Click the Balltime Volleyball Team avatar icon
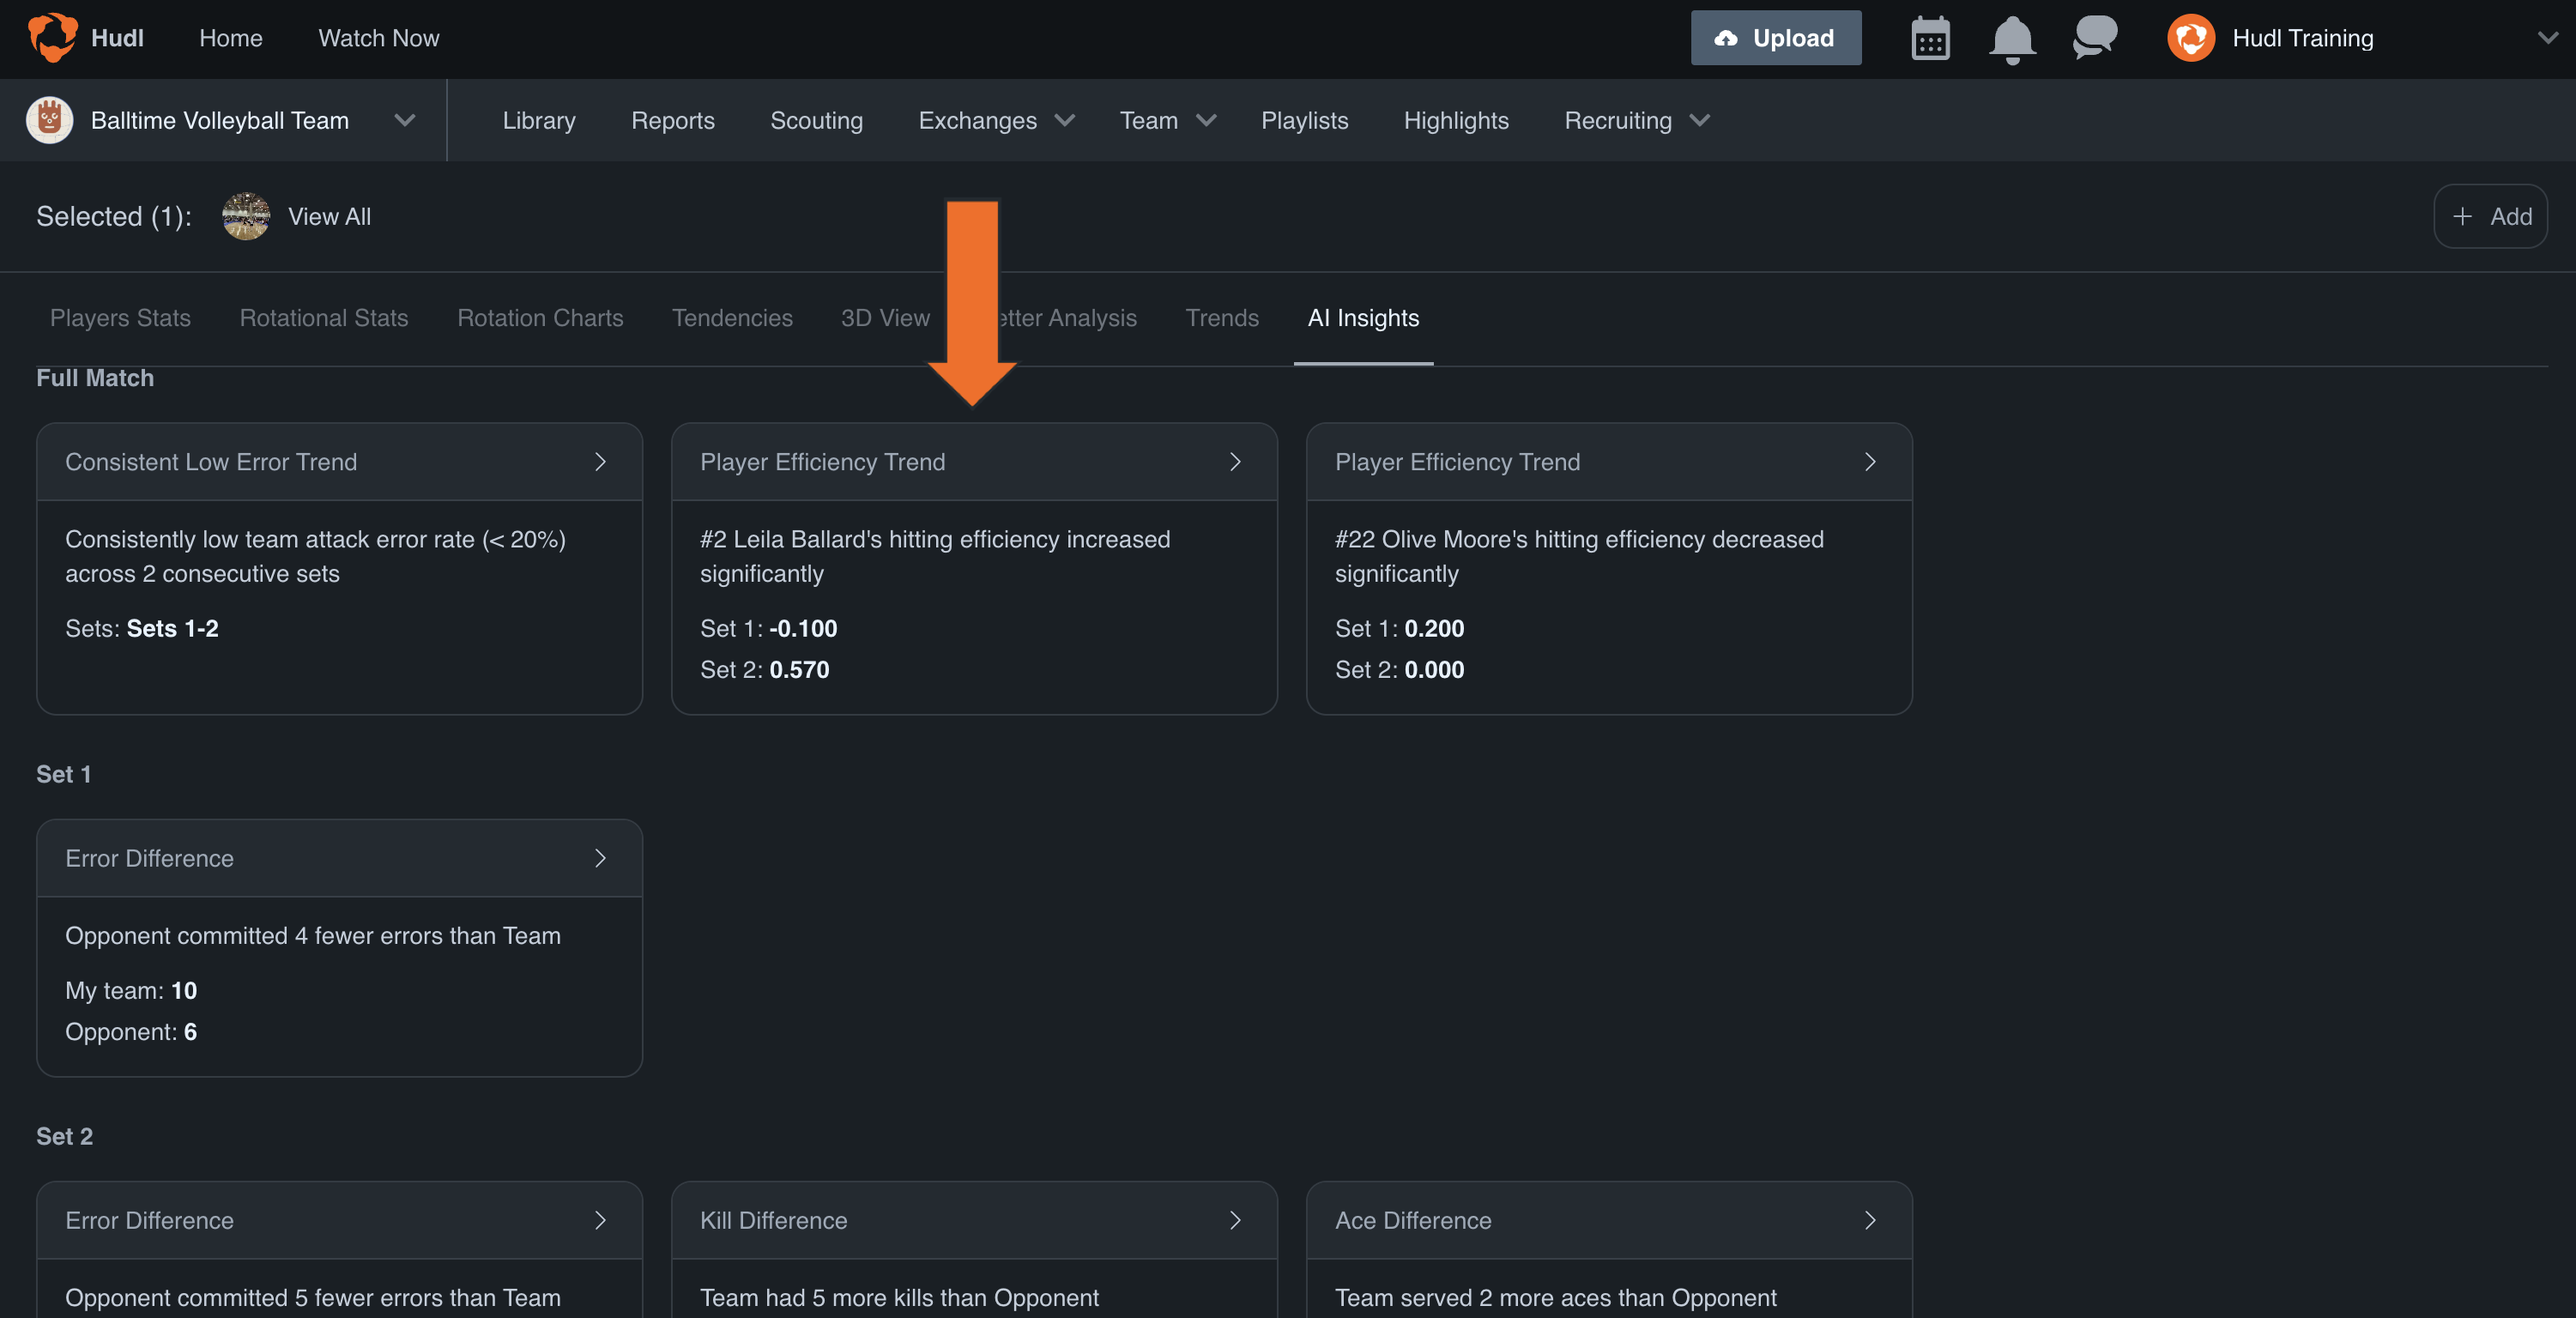 click(x=50, y=120)
